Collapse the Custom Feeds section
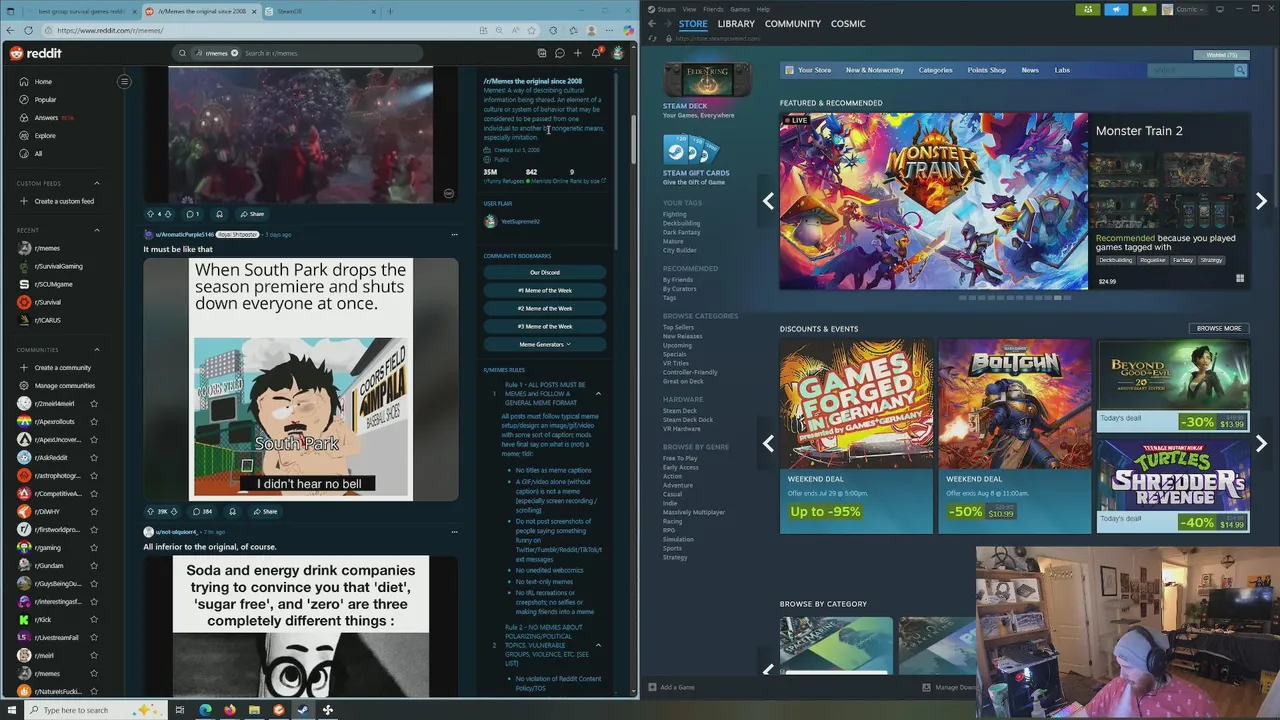Viewport: 1280px width, 720px height. coord(97,183)
